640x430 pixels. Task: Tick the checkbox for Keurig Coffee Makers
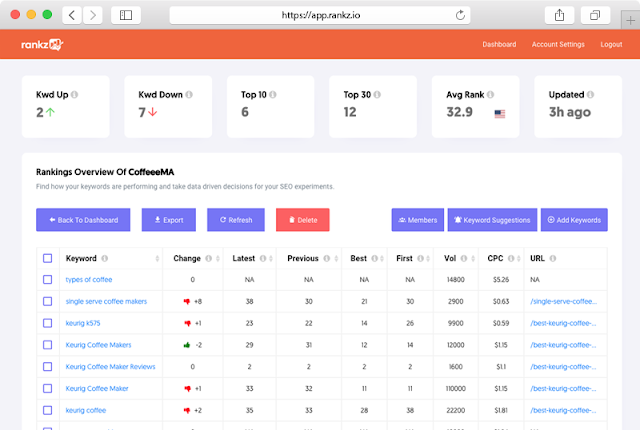[x=47, y=345]
